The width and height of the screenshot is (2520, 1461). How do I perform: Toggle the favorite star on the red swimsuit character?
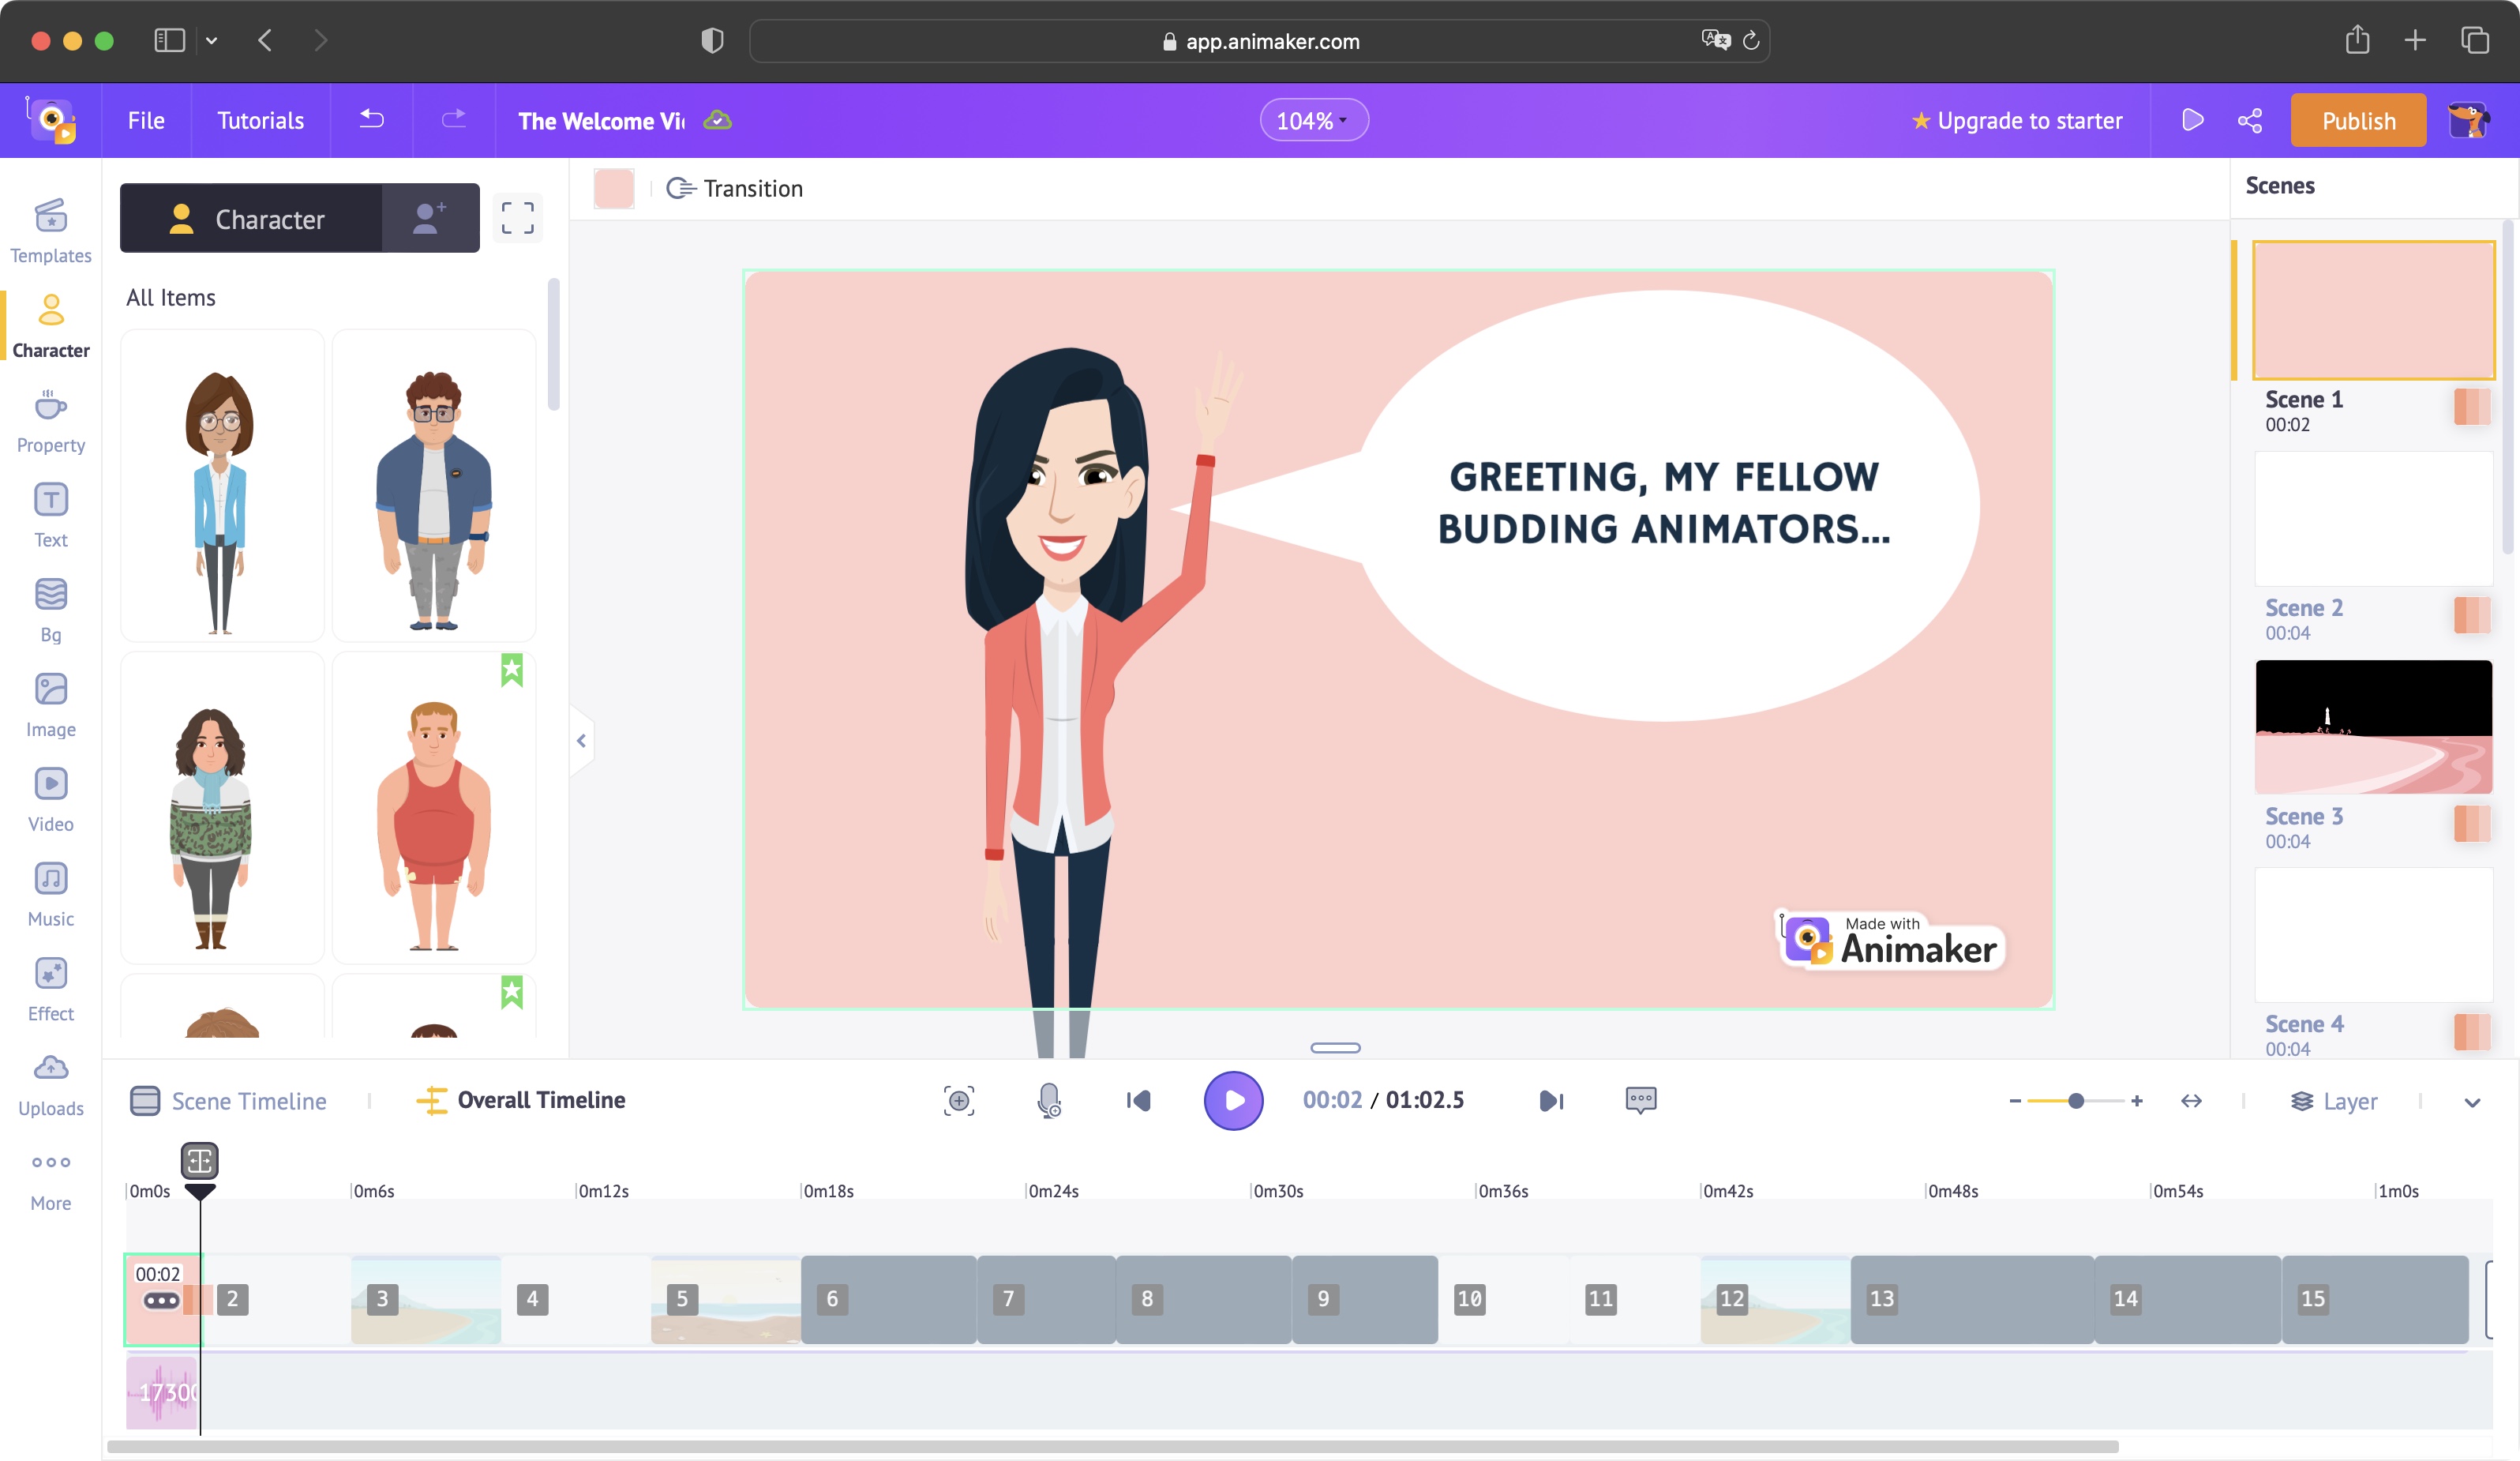(x=513, y=671)
